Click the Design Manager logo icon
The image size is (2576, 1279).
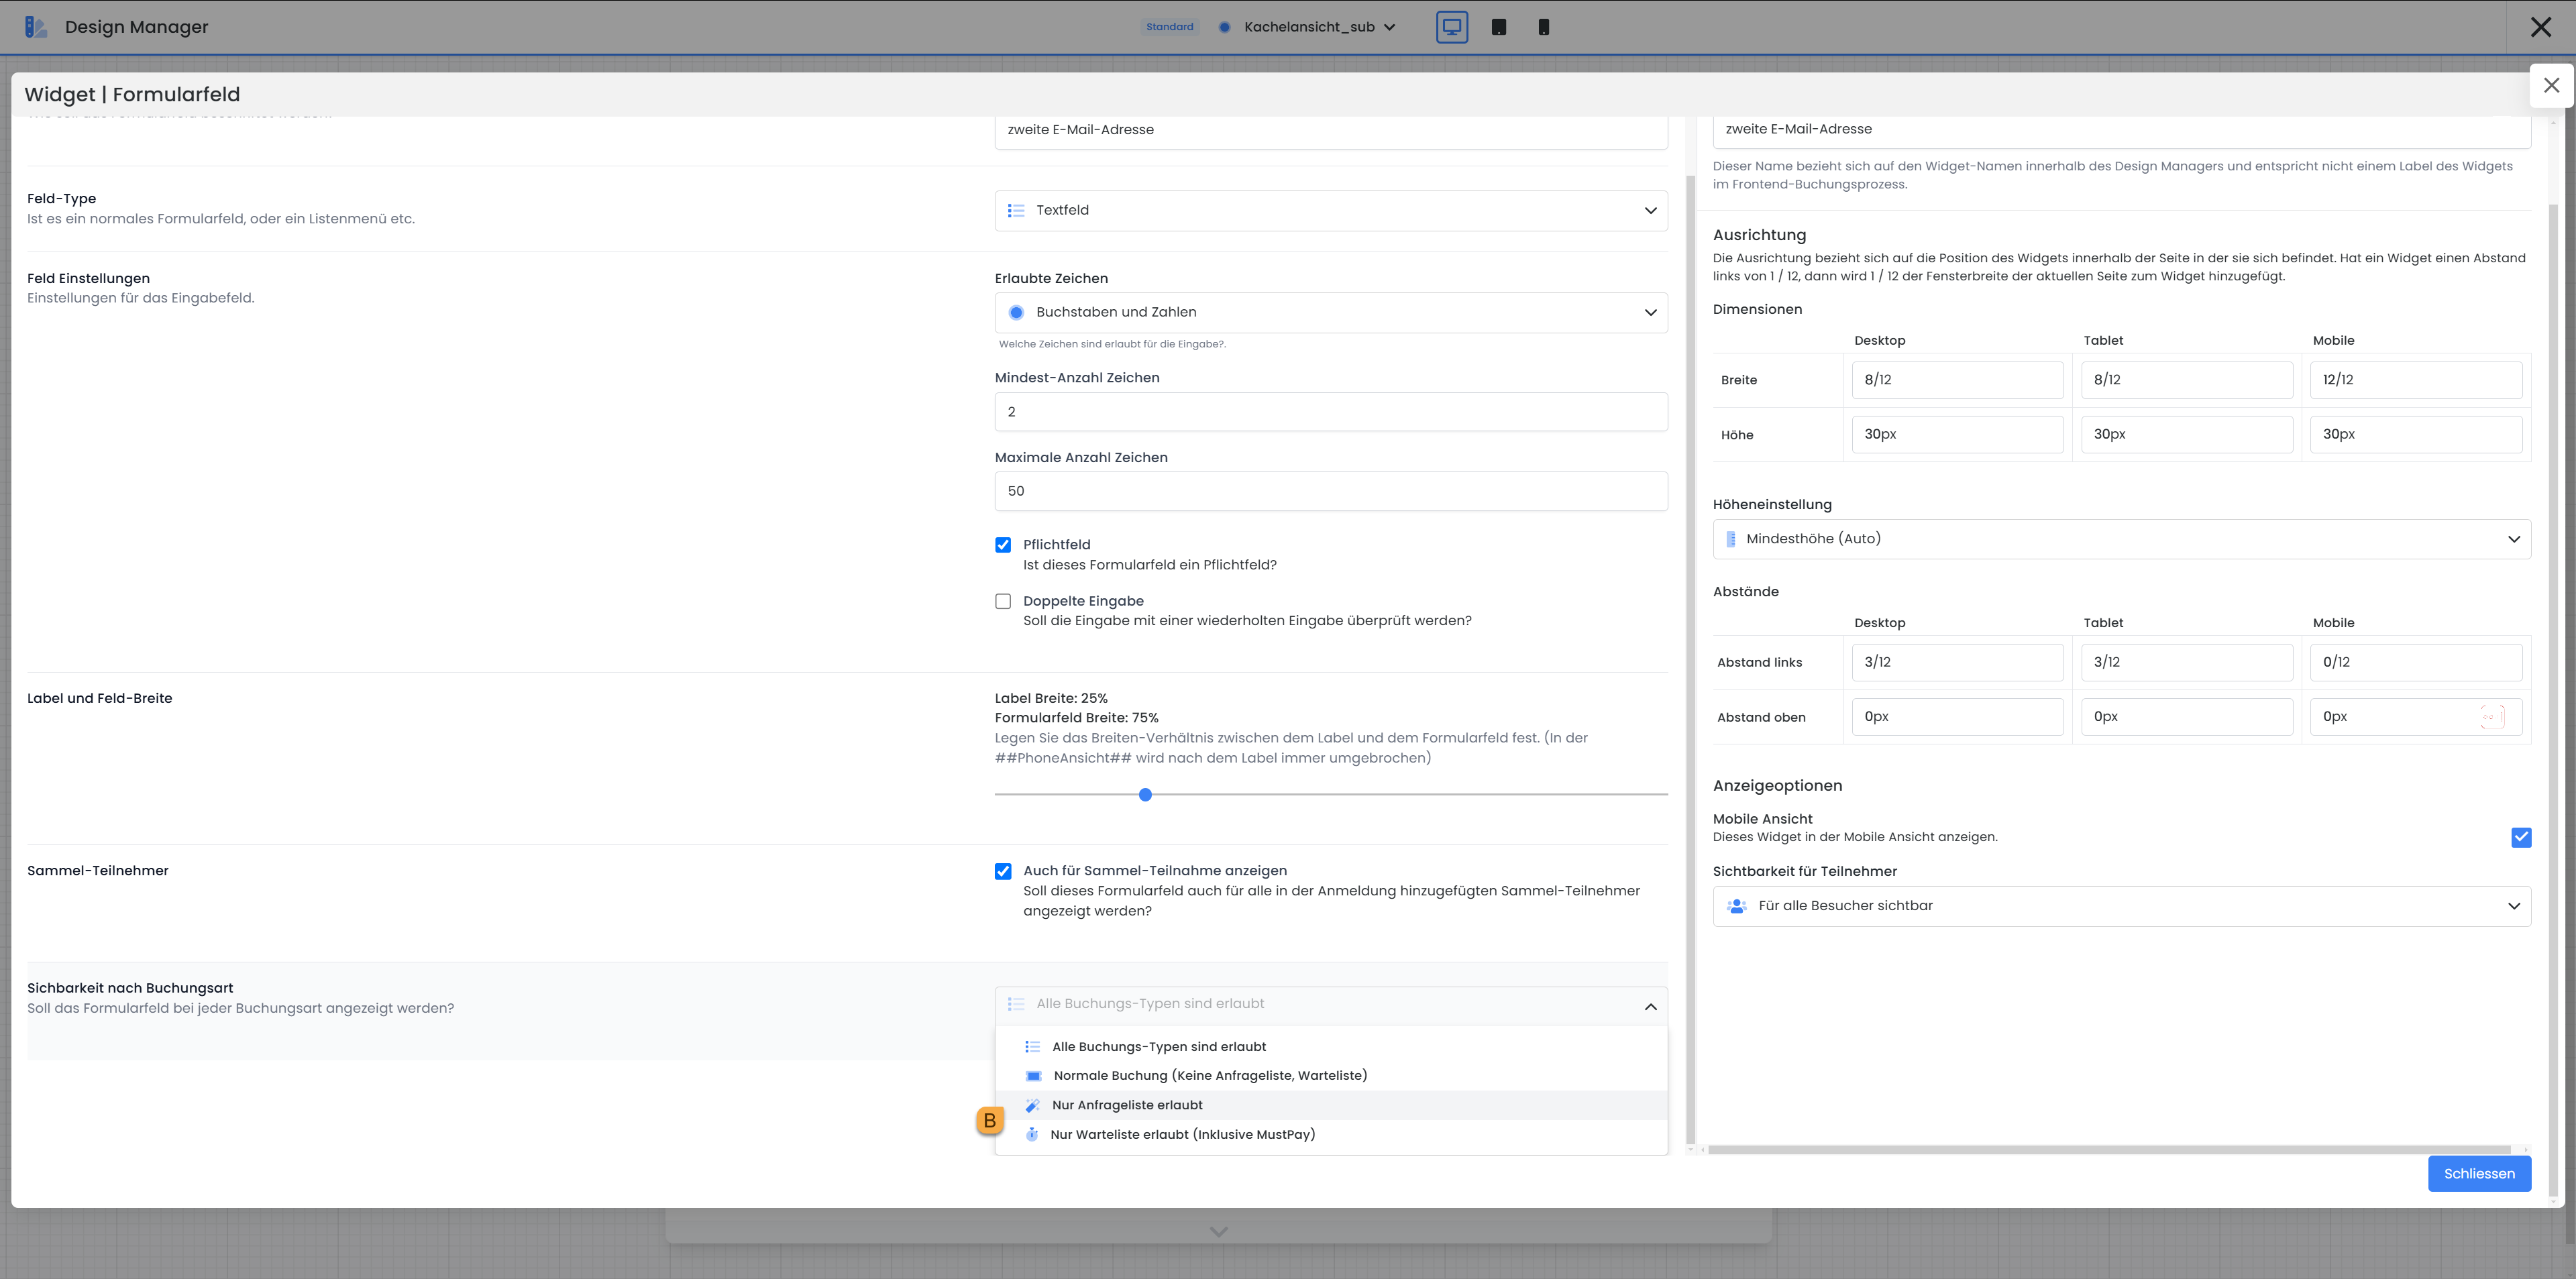point(35,27)
